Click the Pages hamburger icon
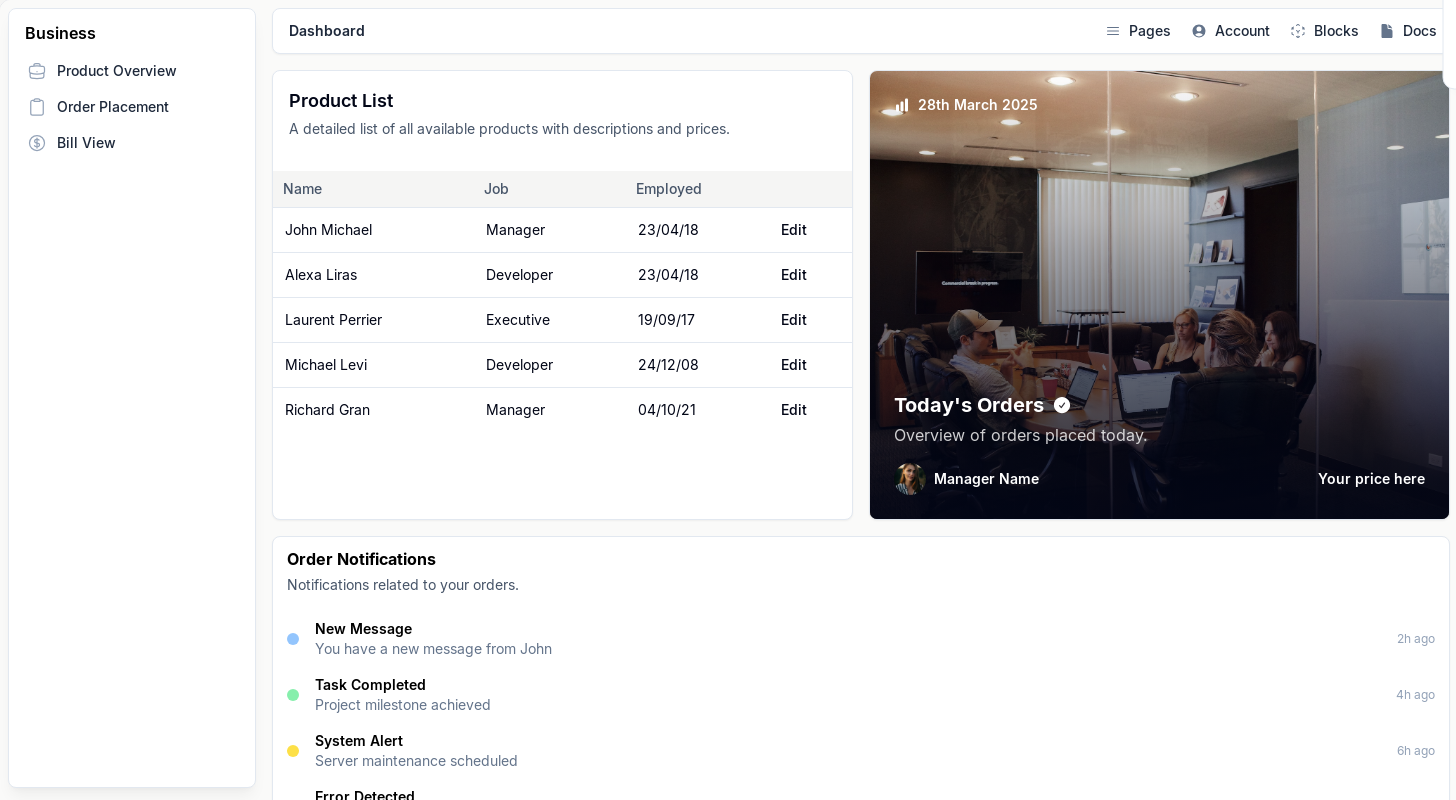Screen dimensions: 1456x800 (x=1113, y=31)
